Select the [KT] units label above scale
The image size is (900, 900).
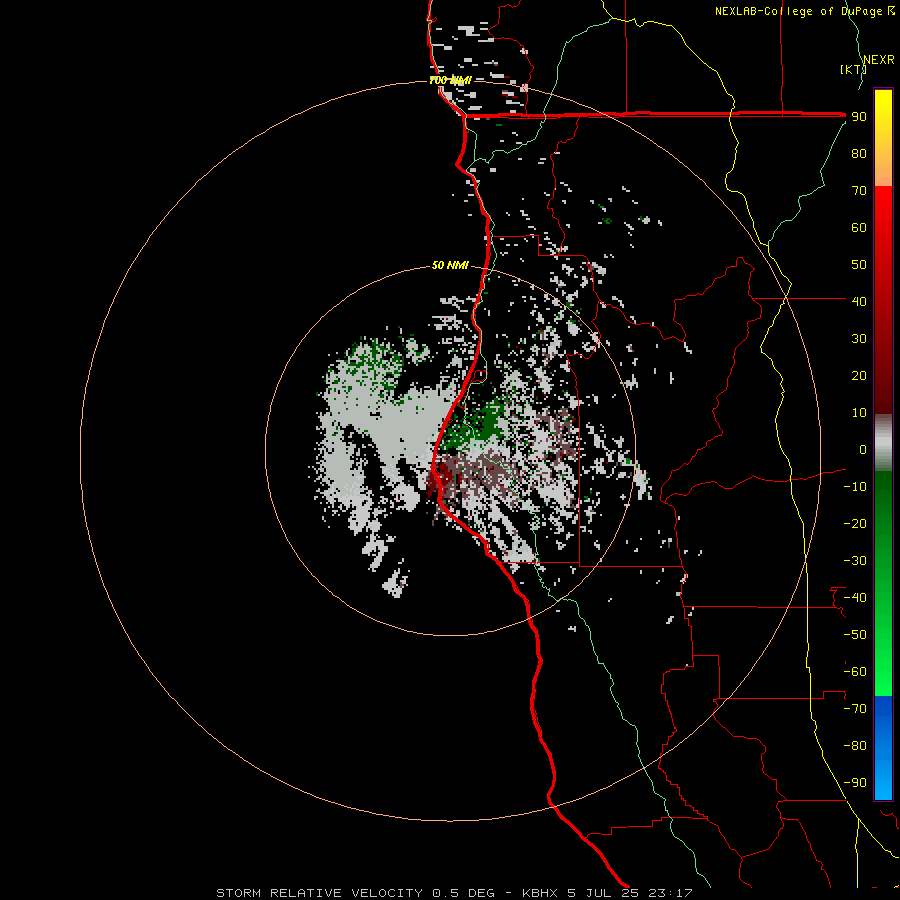click(x=853, y=69)
